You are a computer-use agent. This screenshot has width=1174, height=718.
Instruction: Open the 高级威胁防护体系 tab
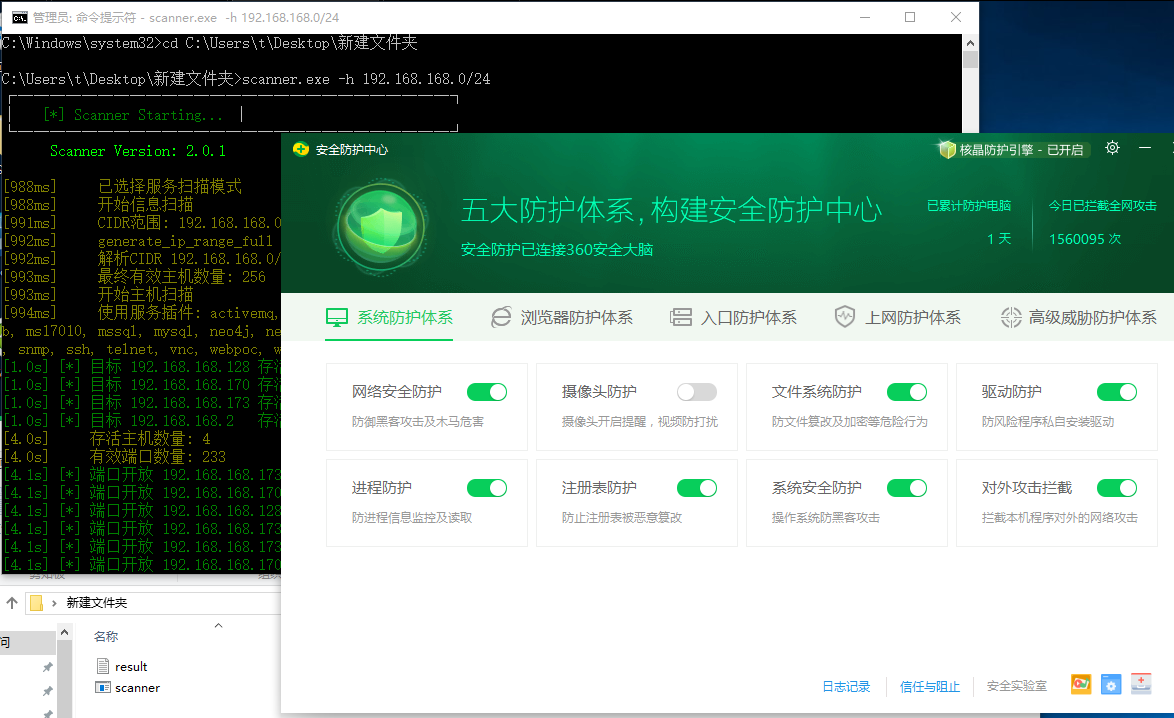click(1078, 317)
